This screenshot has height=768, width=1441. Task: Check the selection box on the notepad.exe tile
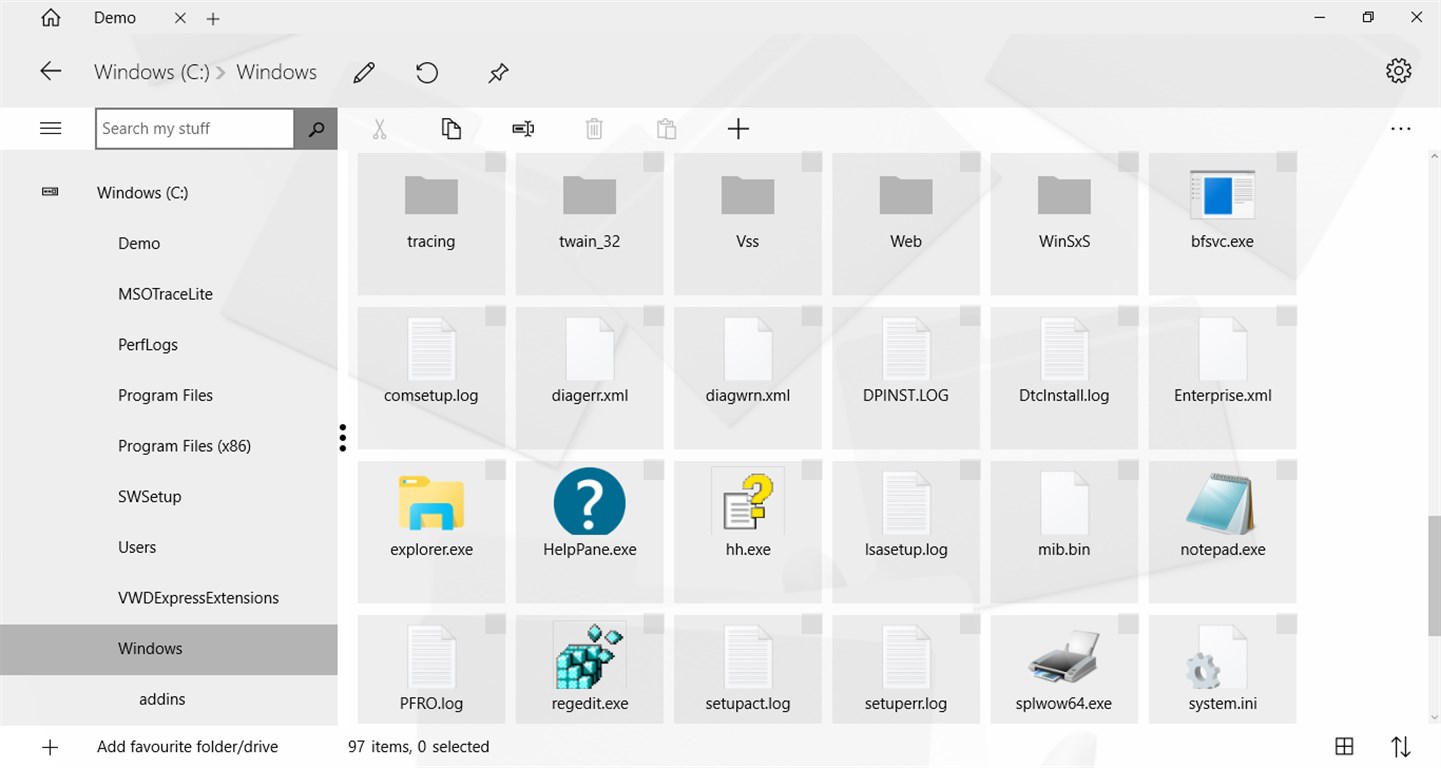1287,470
